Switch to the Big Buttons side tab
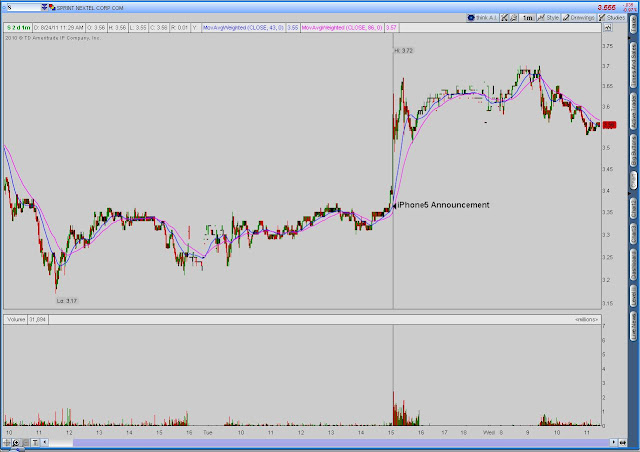The width and height of the screenshot is (640, 452). coord(633,151)
